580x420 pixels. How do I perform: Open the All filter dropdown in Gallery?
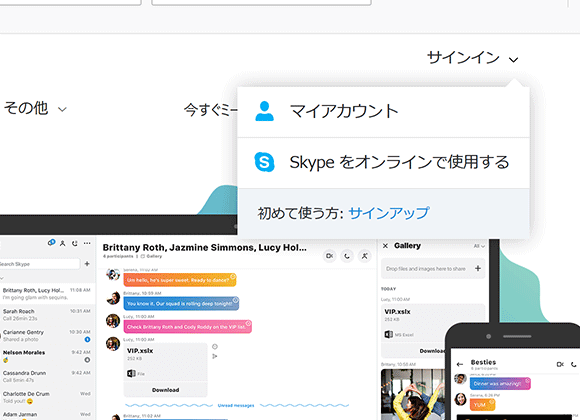[x=479, y=246]
